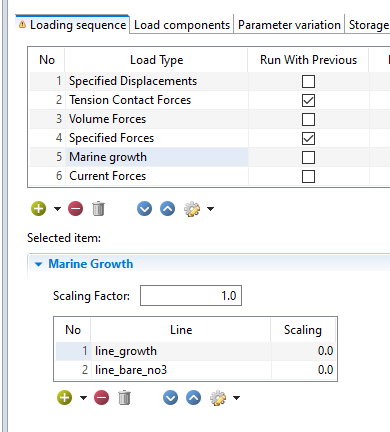
Task: Remove selected line from Marine Growth table
Action: (x=102, y=398)
